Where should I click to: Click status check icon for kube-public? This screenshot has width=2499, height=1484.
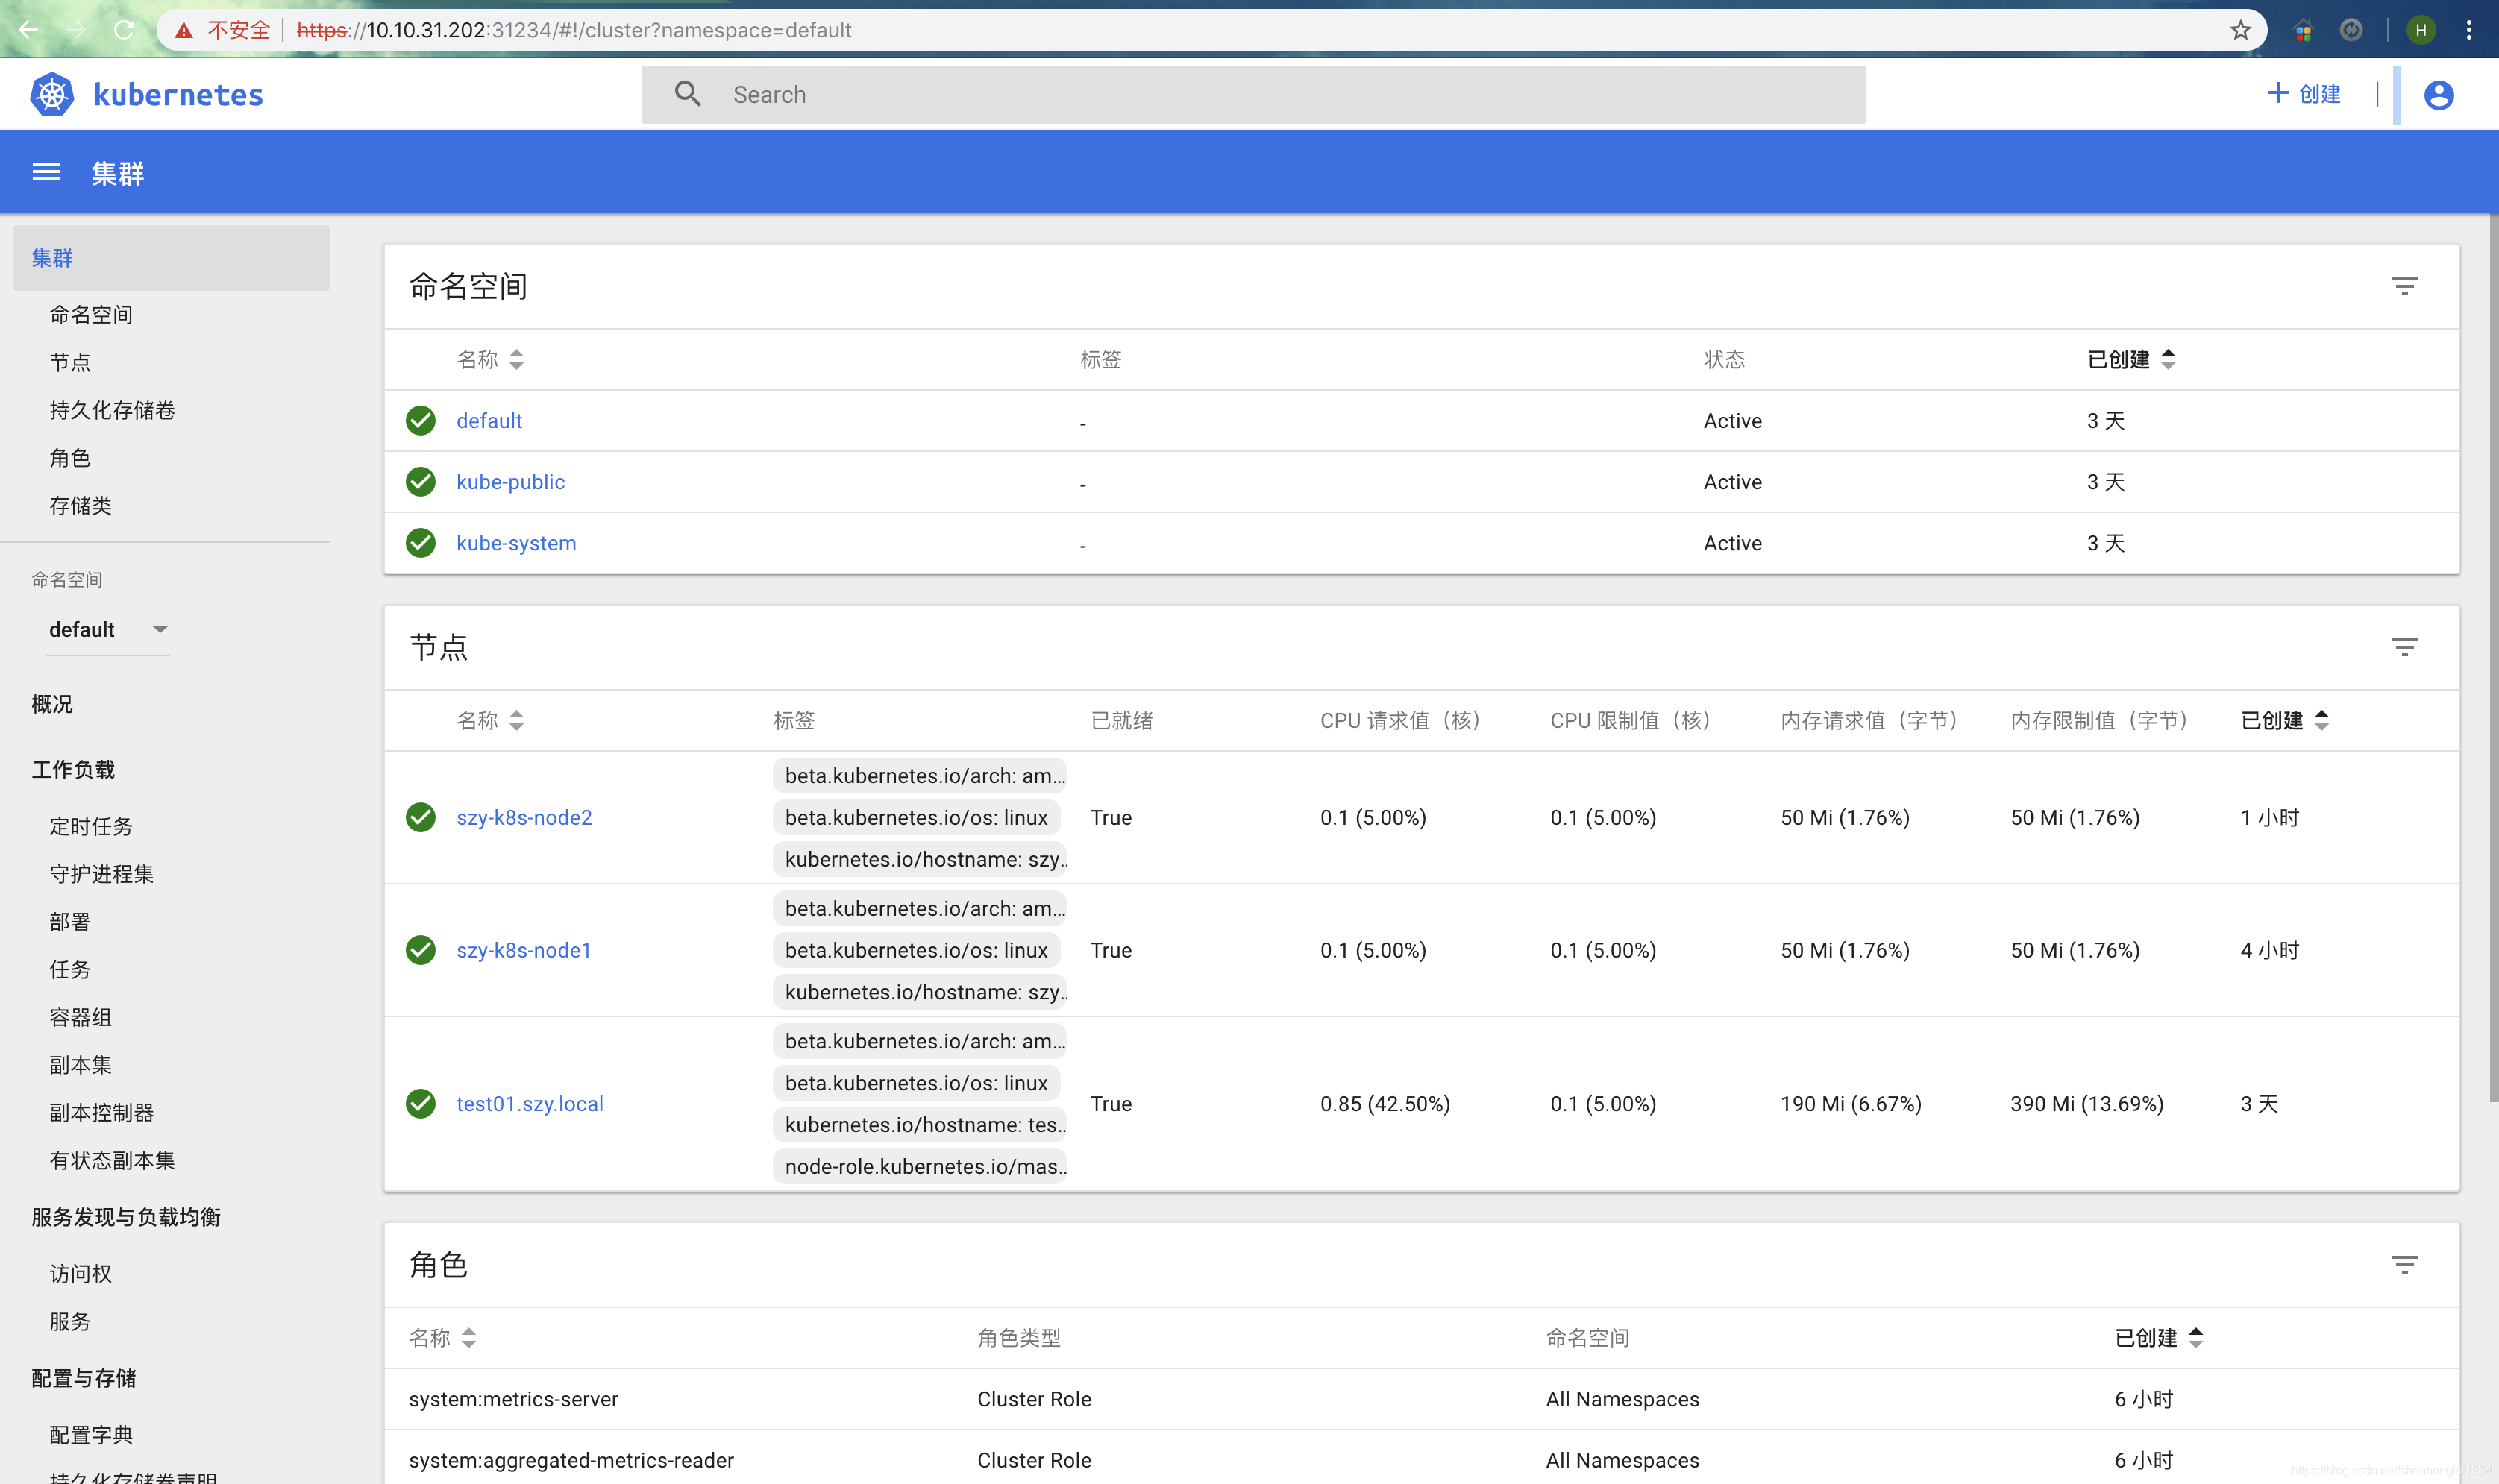tap(421, 482)
